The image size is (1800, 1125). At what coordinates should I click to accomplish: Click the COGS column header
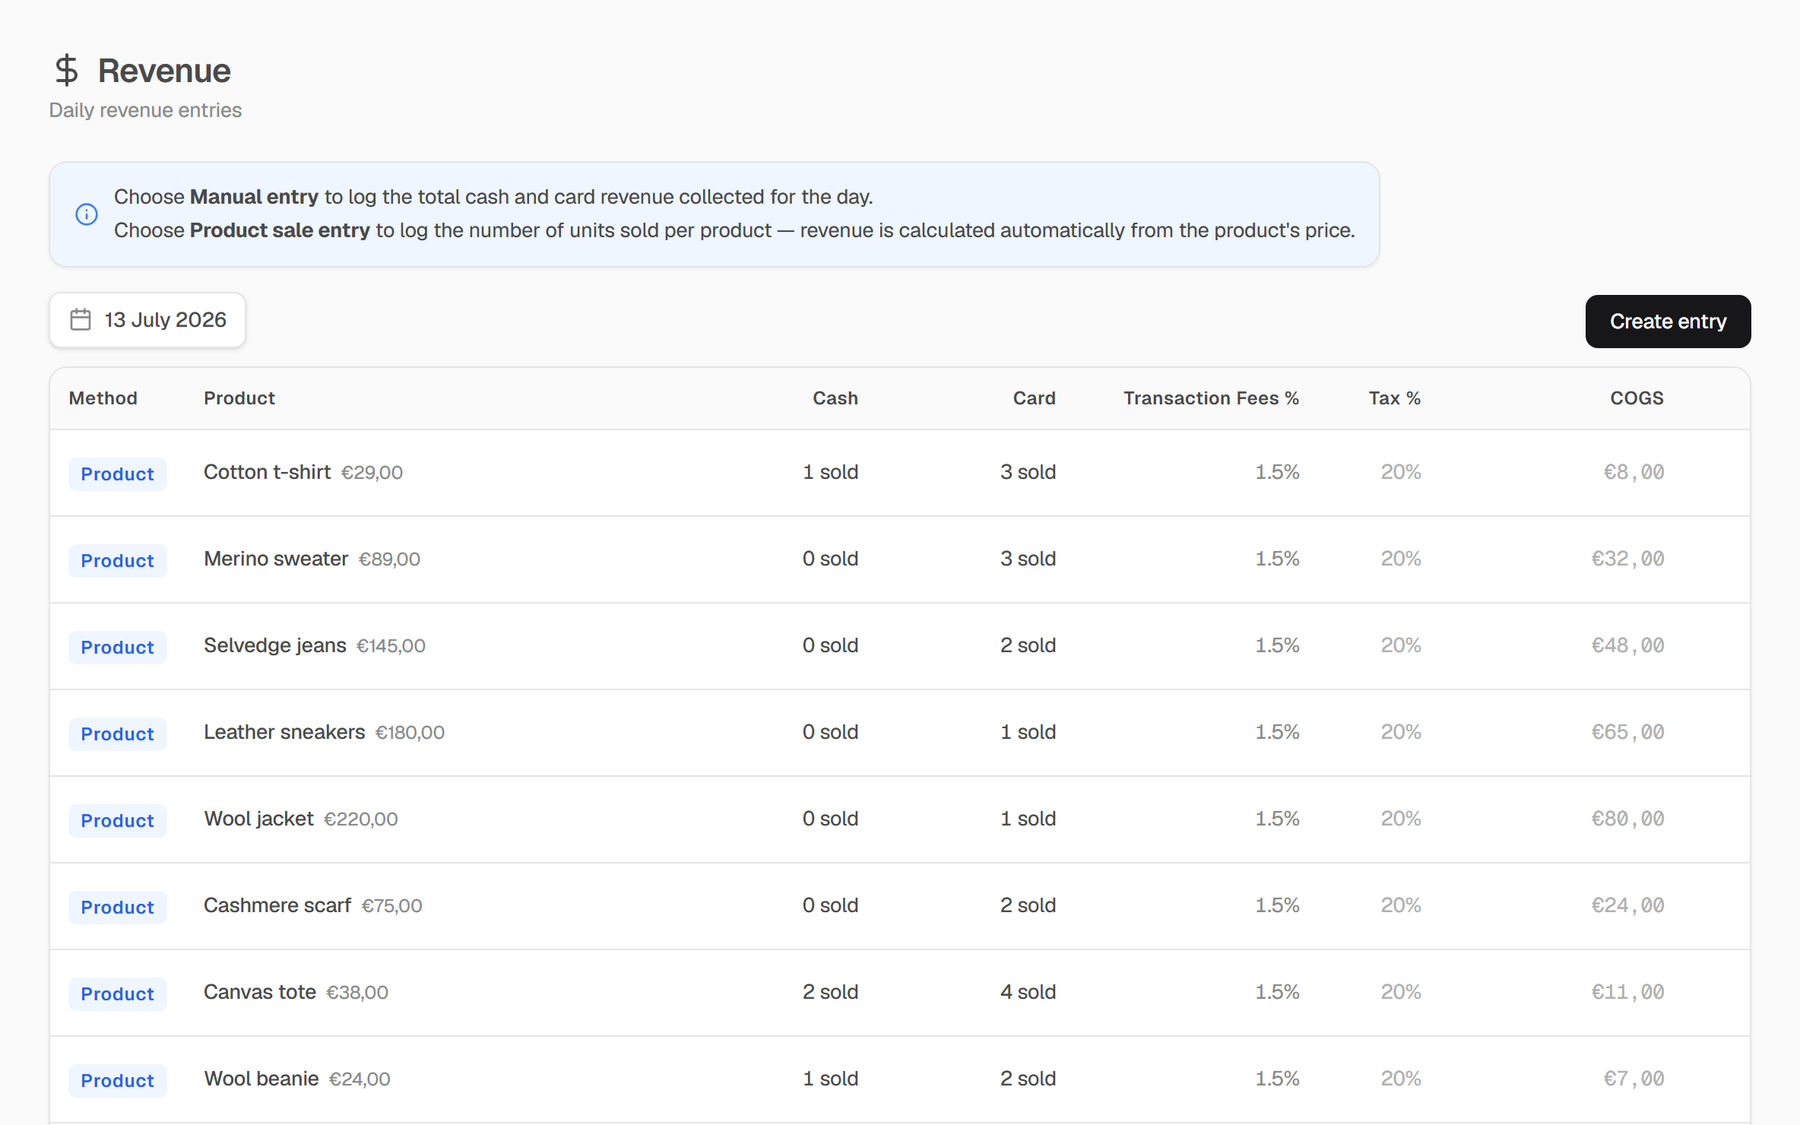[1637, 398]
